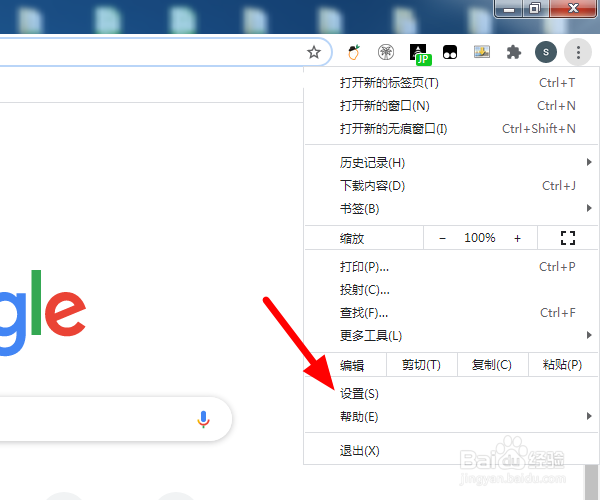The image size is (600, 500).
Task: Choose 退出(X) to quit Chrome
Action: coord(451,451)
